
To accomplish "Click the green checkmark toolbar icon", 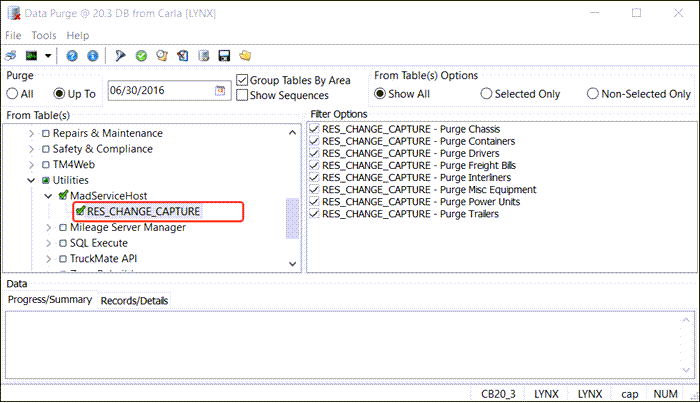I will pos(142,55).
